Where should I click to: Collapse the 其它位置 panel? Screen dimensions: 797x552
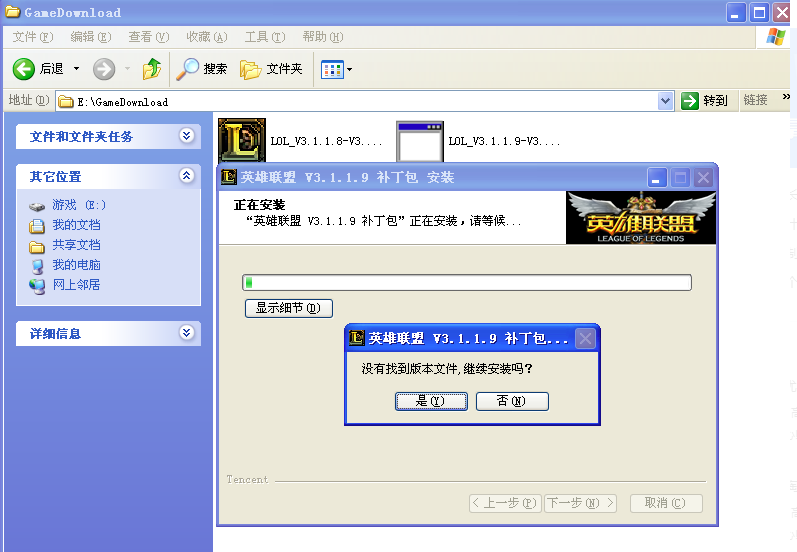pyautogui.click(x=186, y=176)
